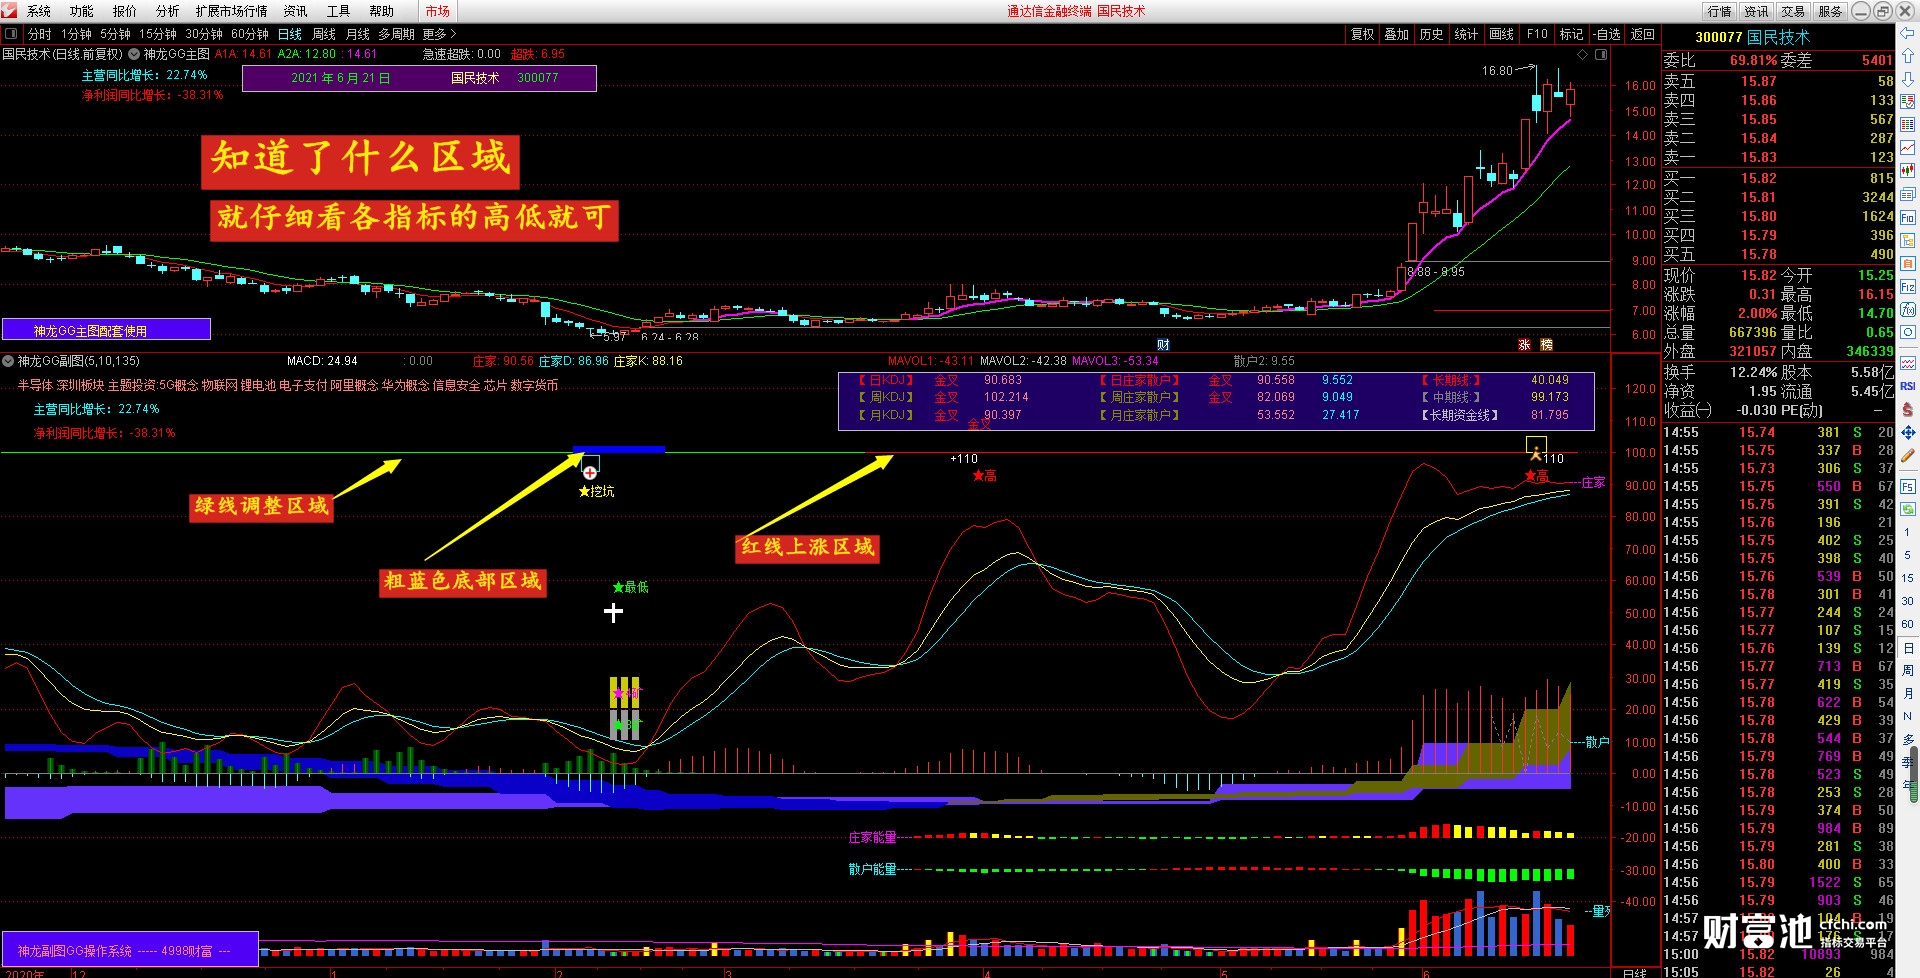The height and width of the screenshot is (978, 1920).
Task: Click the back arrow sidebar icon
Action: pyautogui.click(x=1908, y=32)
